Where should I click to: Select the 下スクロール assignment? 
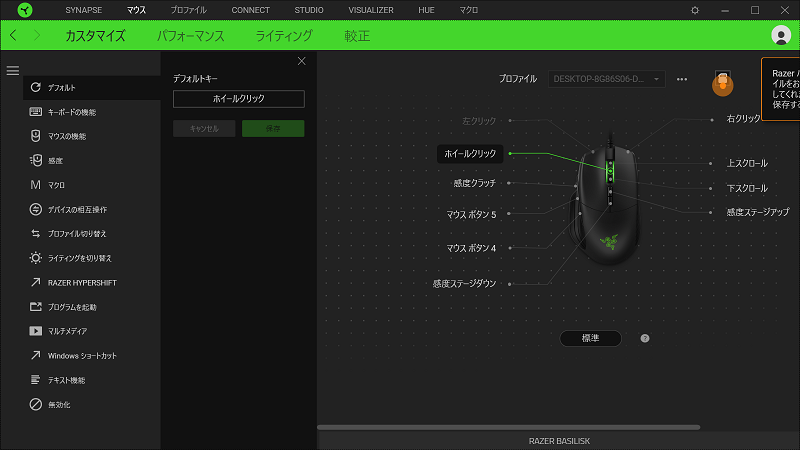tap(747, 188)
